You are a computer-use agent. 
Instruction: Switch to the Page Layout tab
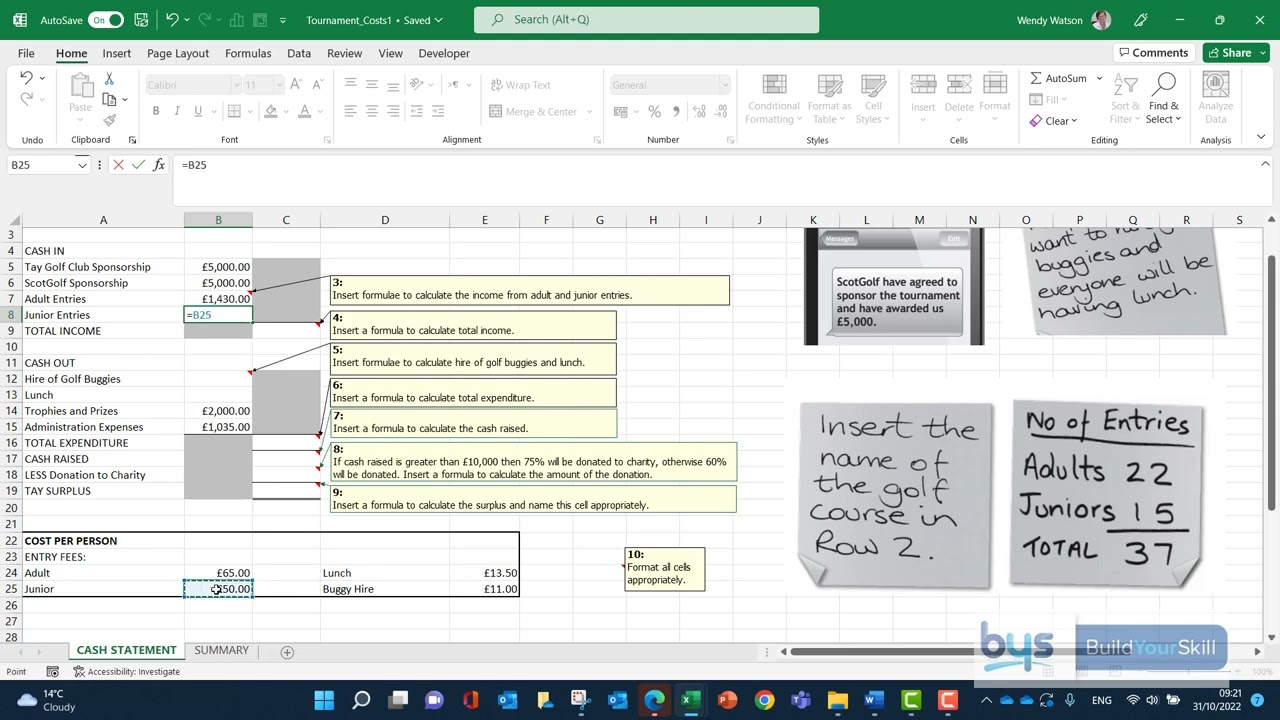point(178,53)
